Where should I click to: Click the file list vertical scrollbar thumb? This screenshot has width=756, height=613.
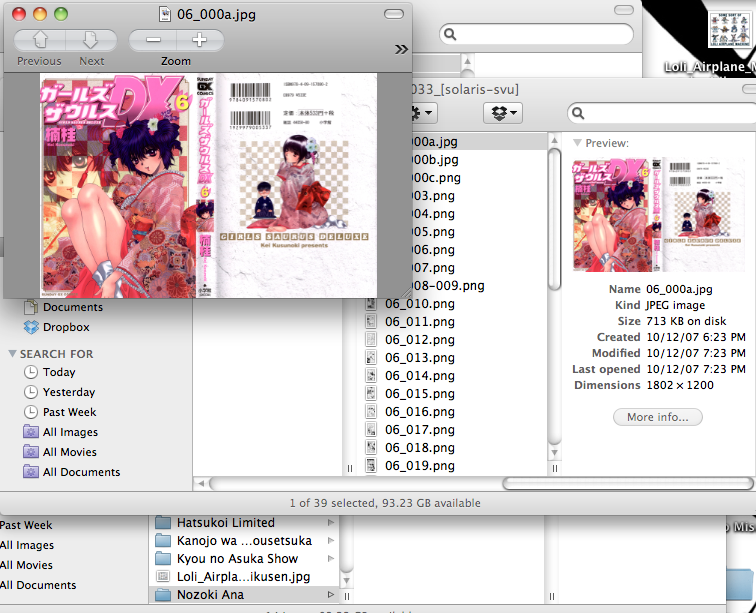[554, 219]
